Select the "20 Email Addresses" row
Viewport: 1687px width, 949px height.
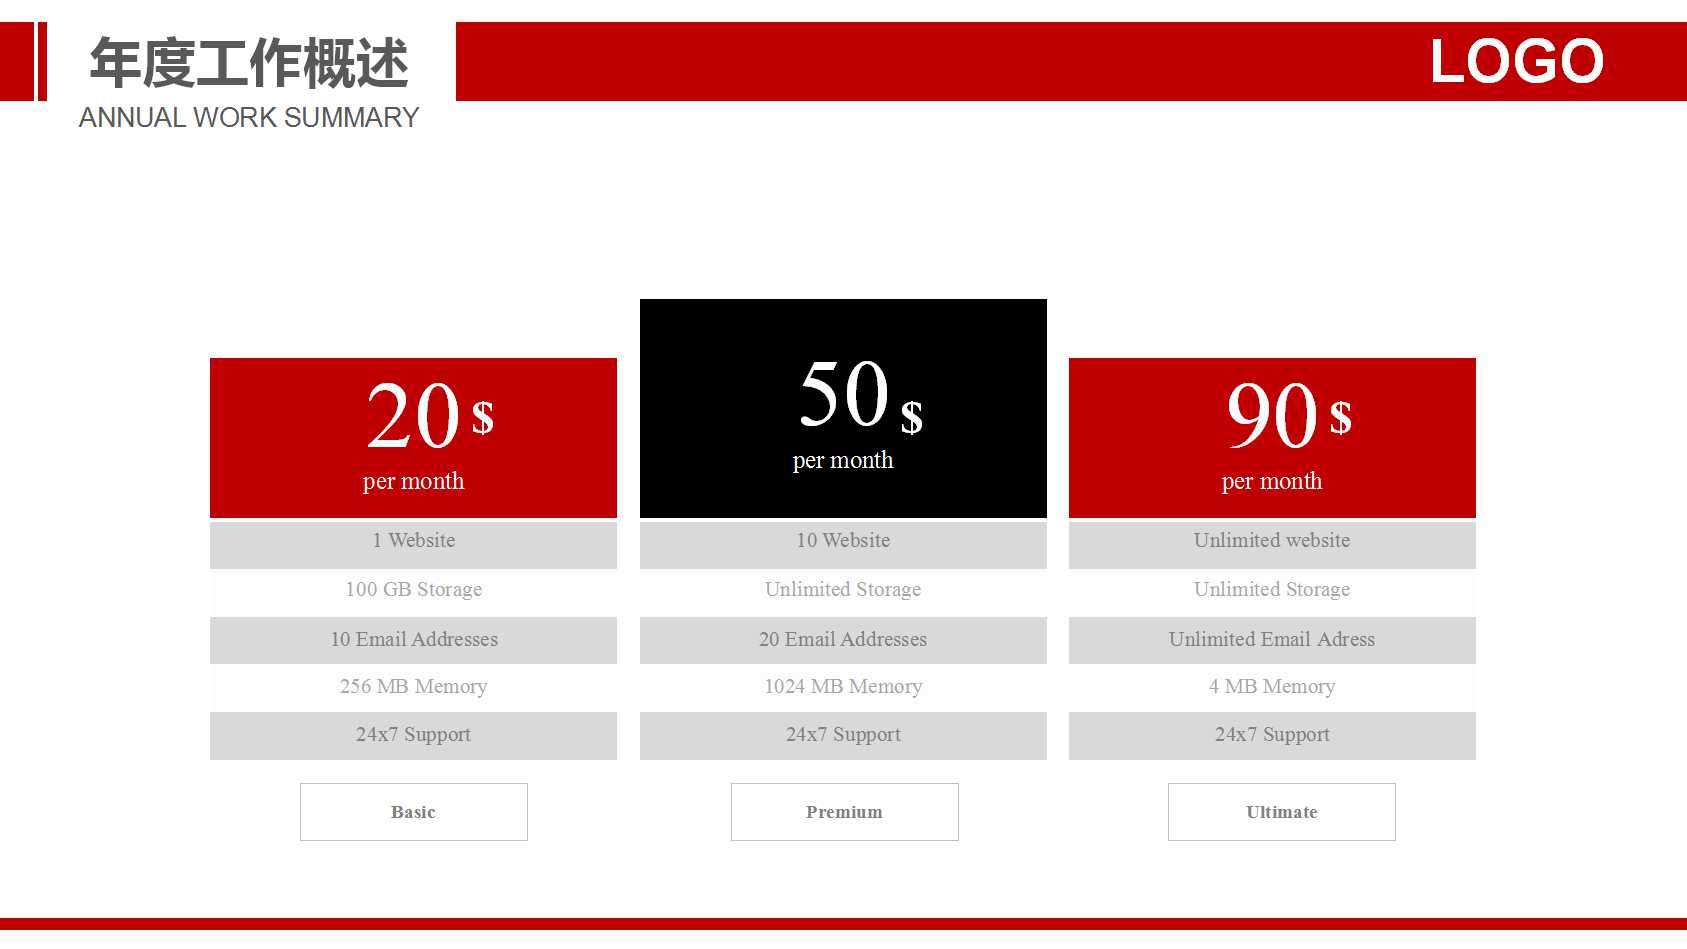point(843,640)
